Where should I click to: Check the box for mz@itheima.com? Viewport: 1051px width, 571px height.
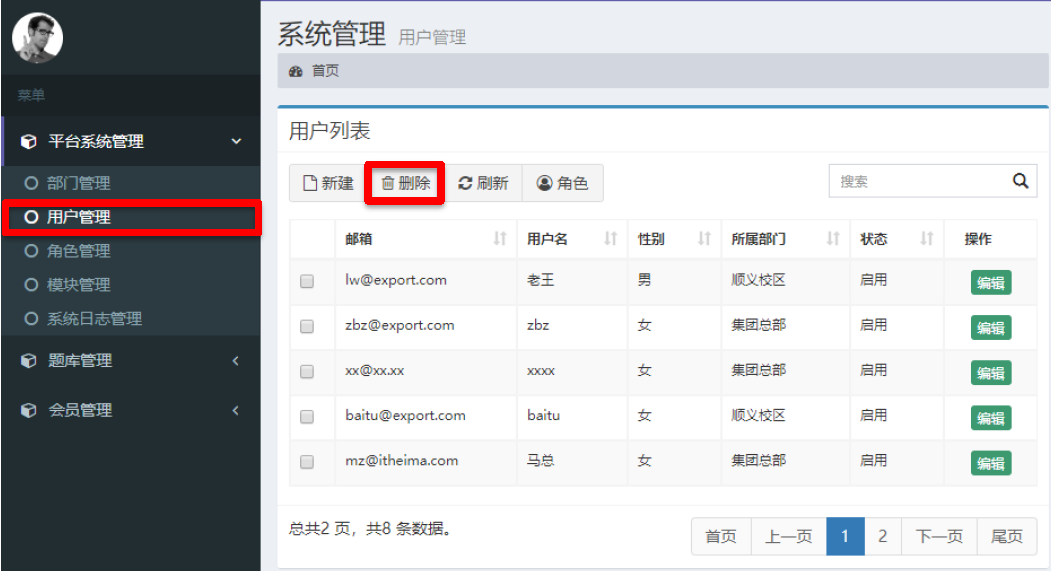pyautogui.click(x=307, y=462)
